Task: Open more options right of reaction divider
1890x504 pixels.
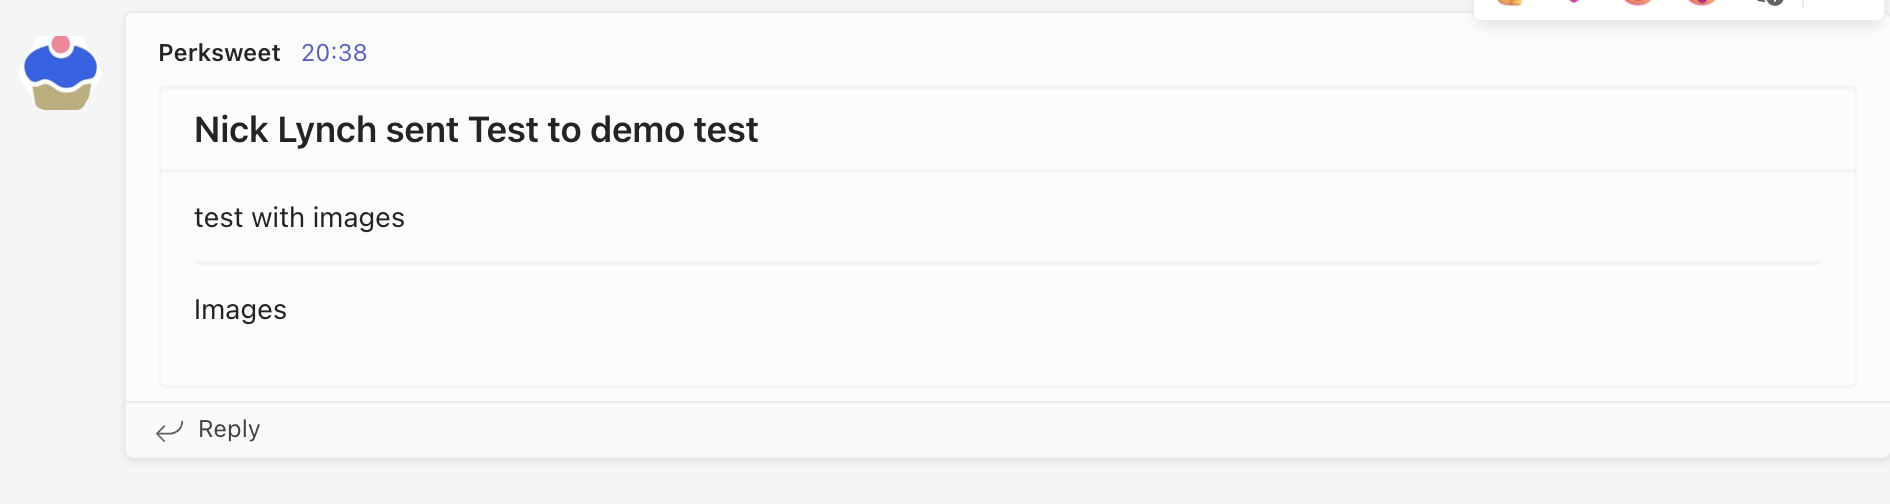Action: click(x=1843, y=3)
